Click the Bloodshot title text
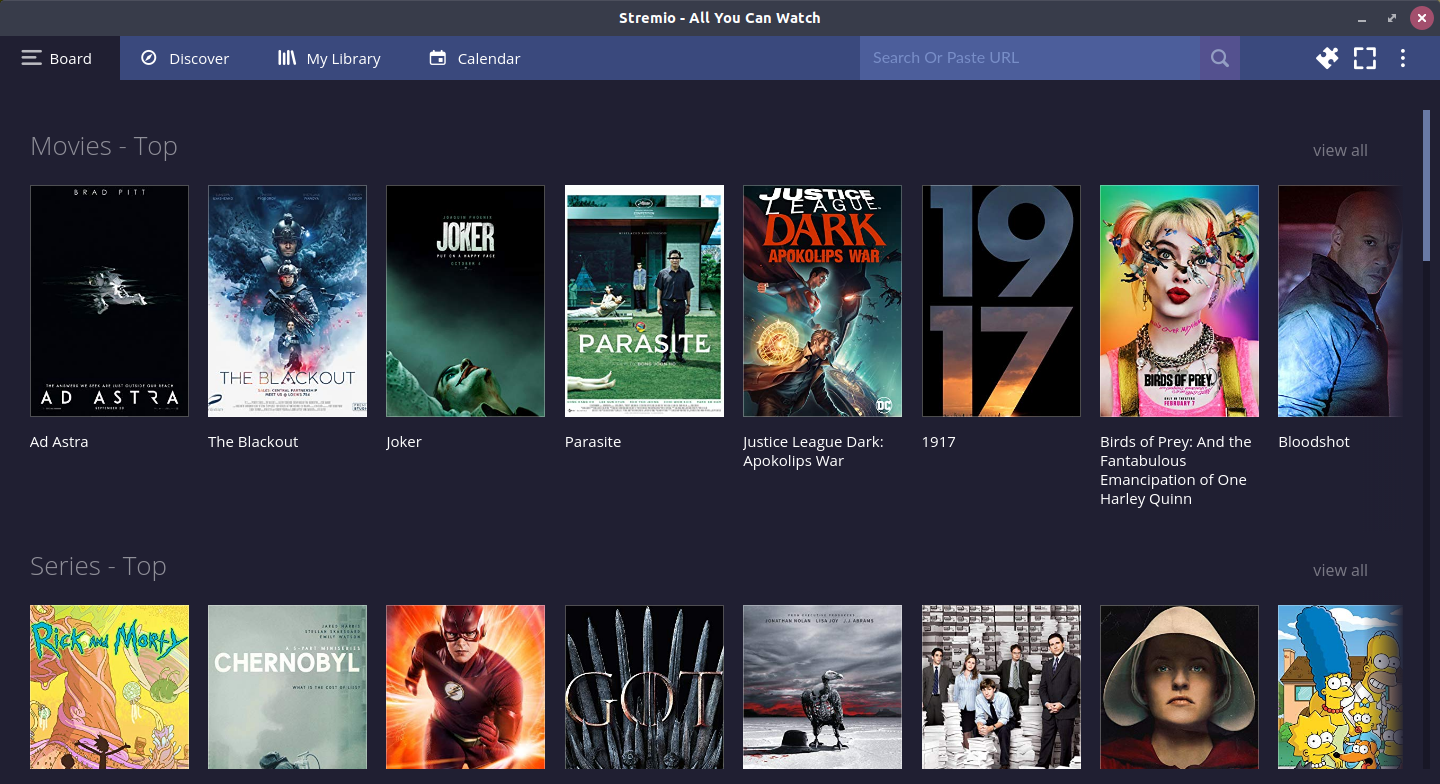Image resolution: width=1440 pixels, height=784 pixels. [1314, 441]
